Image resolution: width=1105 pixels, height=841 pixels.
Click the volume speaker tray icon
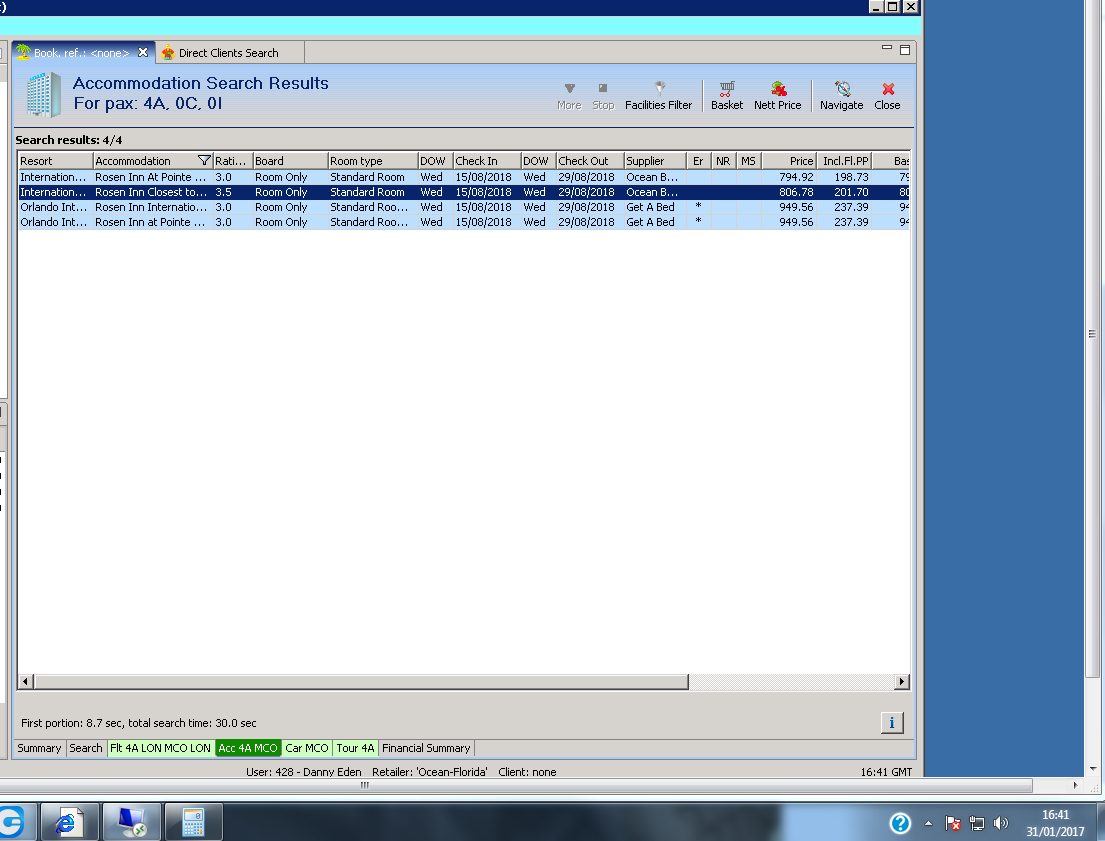(x=1000, y=823)
